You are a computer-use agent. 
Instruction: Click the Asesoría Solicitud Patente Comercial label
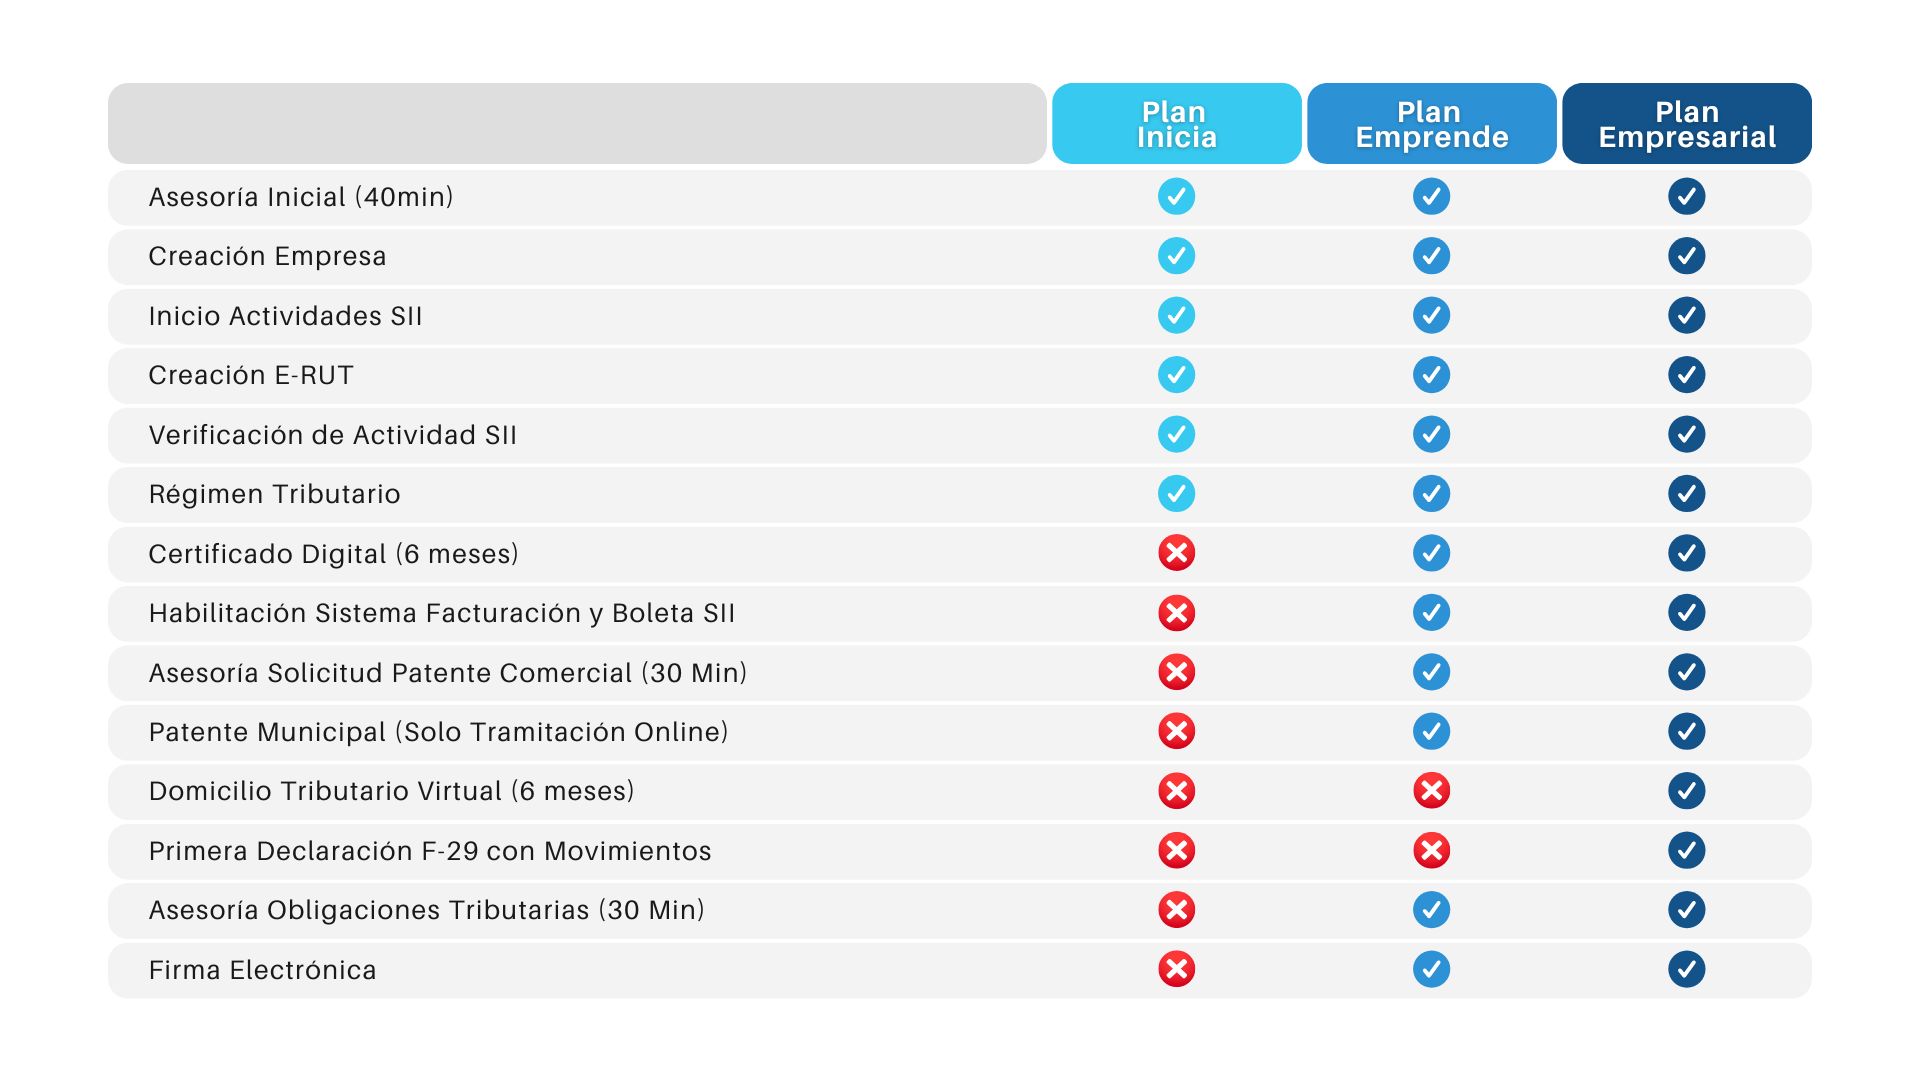pyautogui.click(x=447, y=673)
